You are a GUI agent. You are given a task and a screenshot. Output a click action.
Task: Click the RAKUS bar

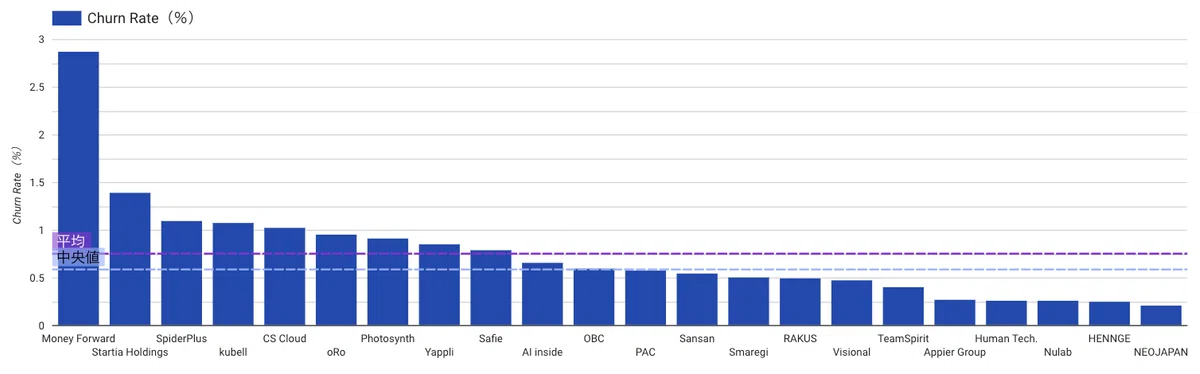click(x=800, y=302)
